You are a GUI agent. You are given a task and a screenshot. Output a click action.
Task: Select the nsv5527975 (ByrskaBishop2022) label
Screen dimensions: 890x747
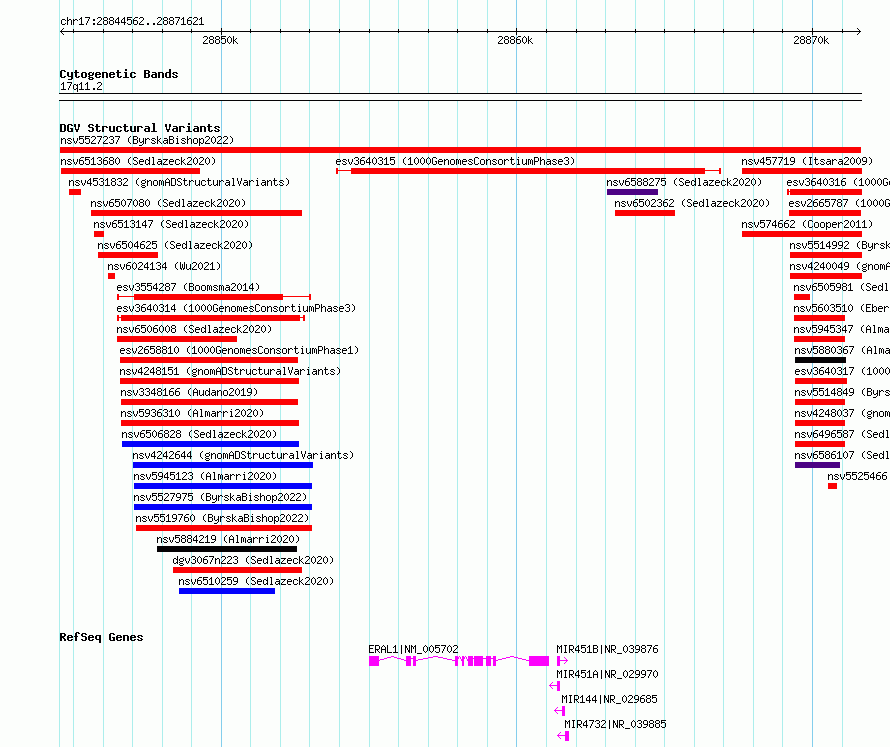[x=220, y=497]
